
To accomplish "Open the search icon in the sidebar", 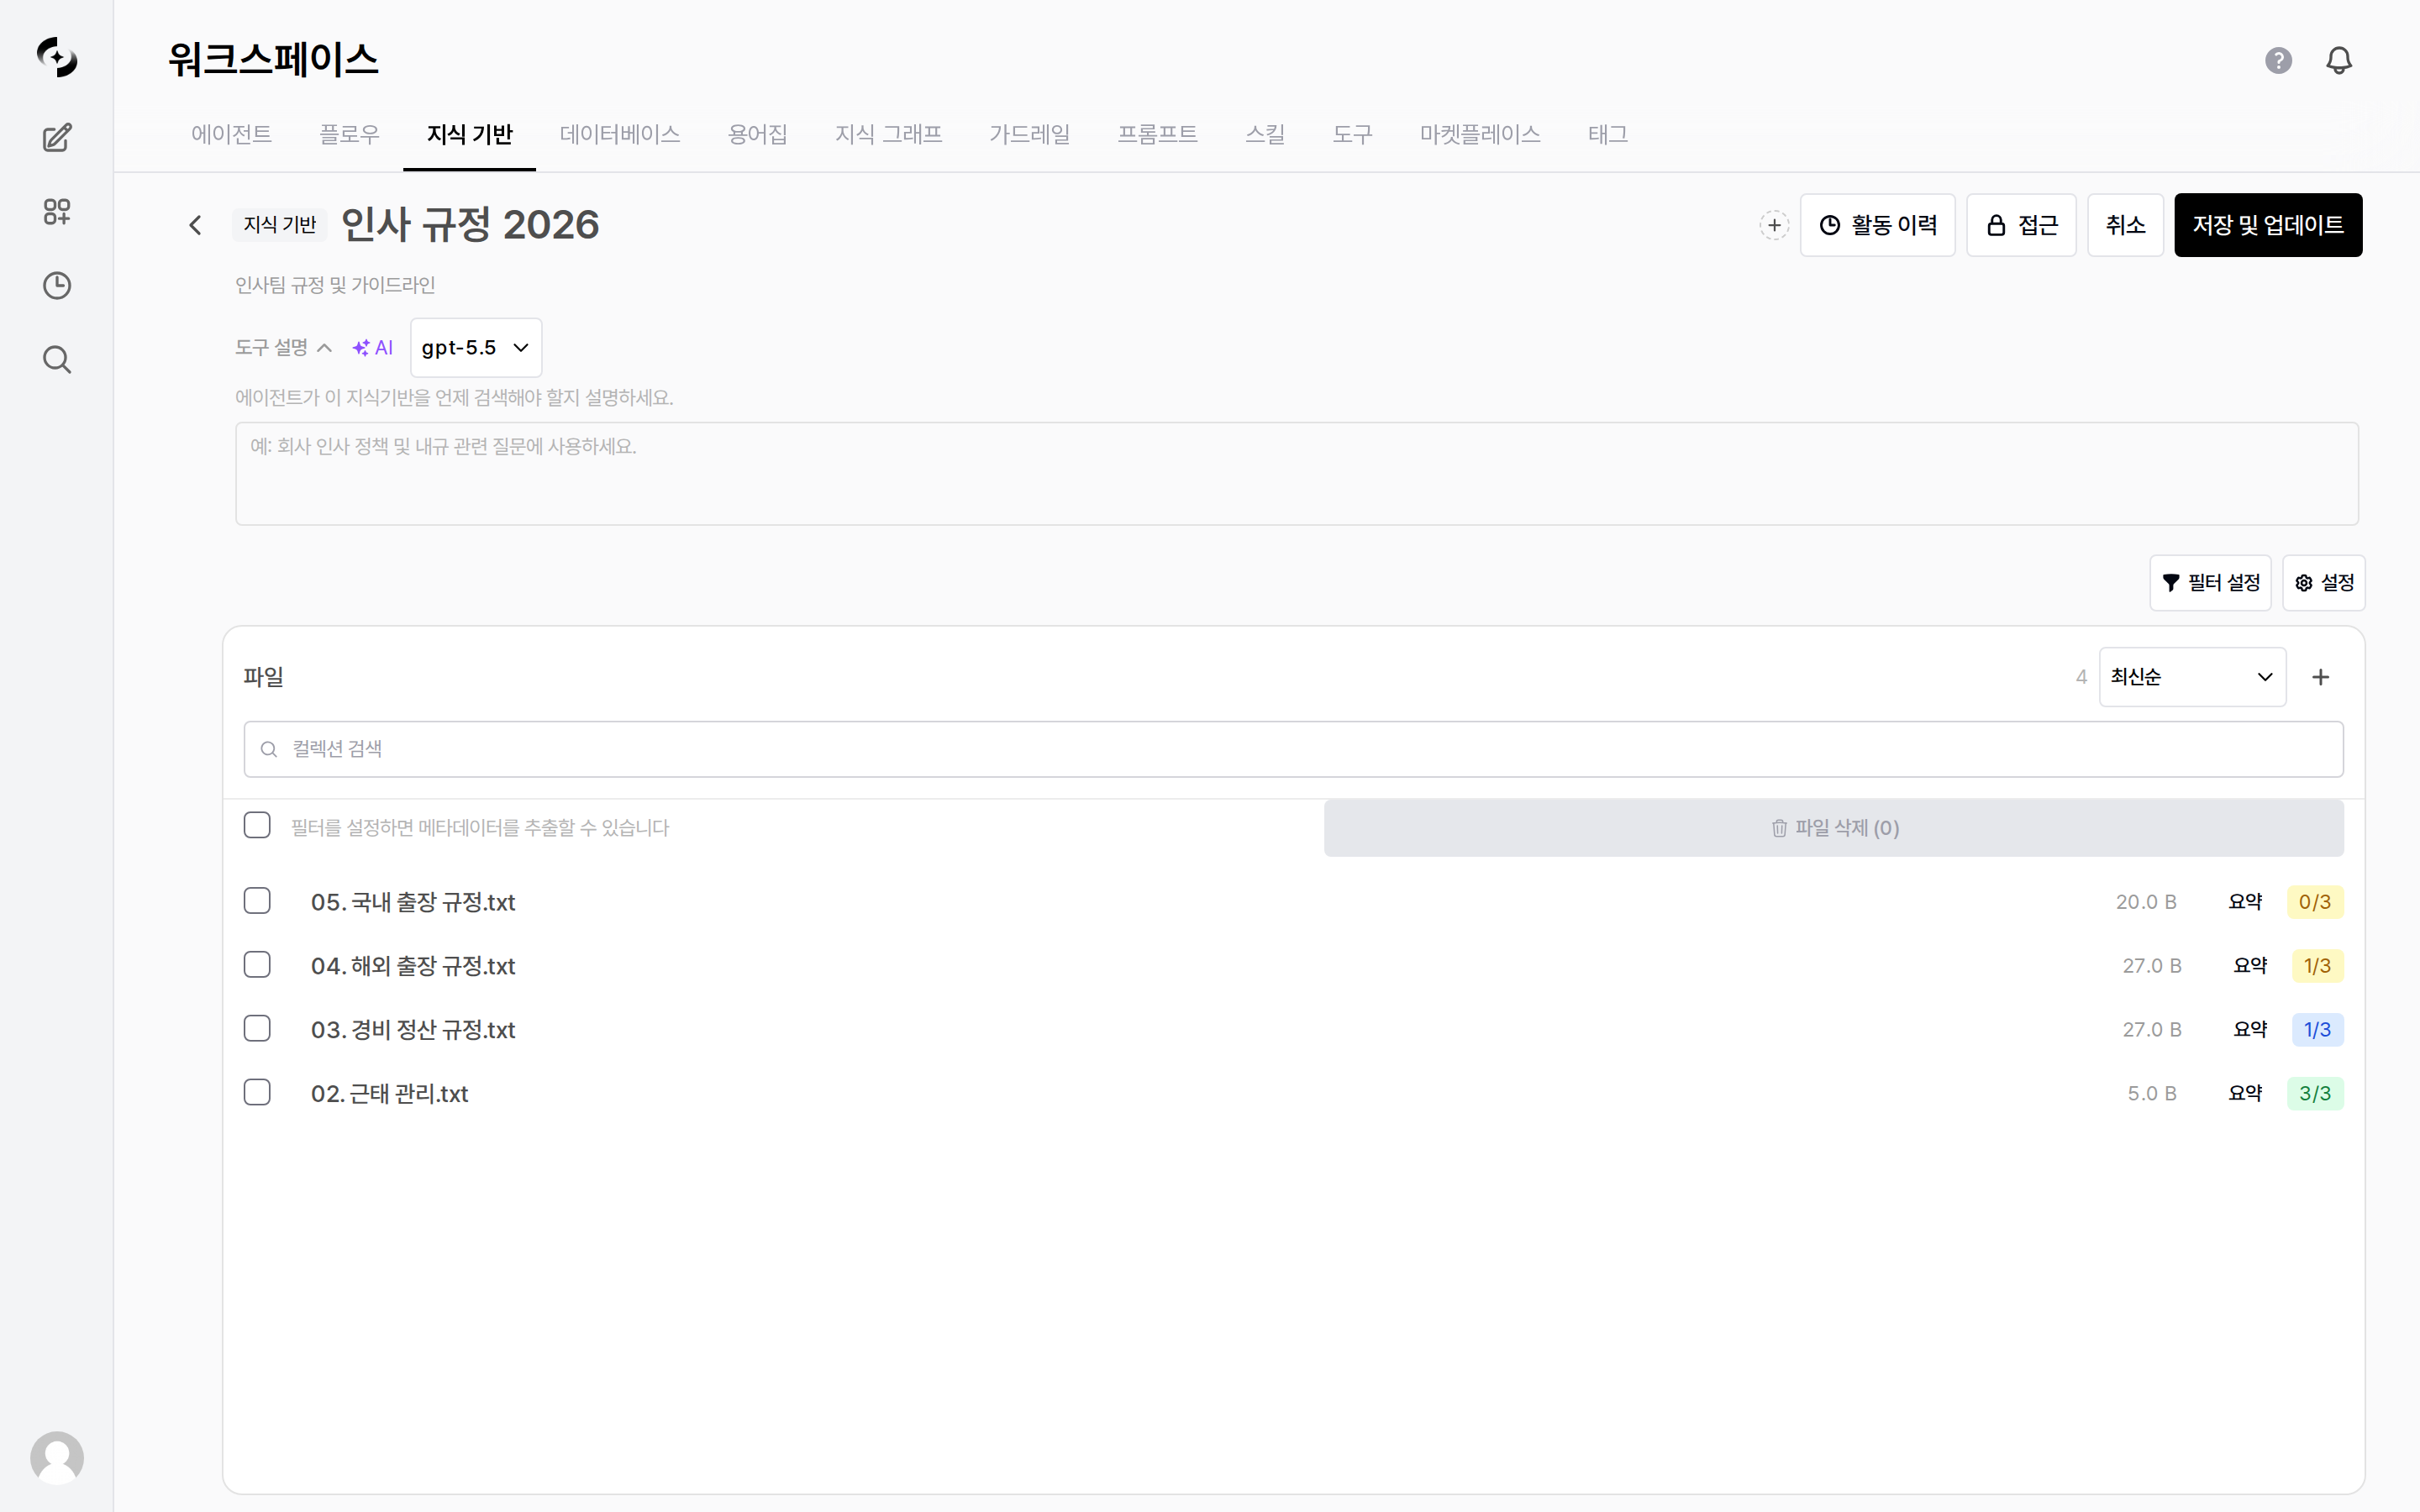I will (57, 360).
